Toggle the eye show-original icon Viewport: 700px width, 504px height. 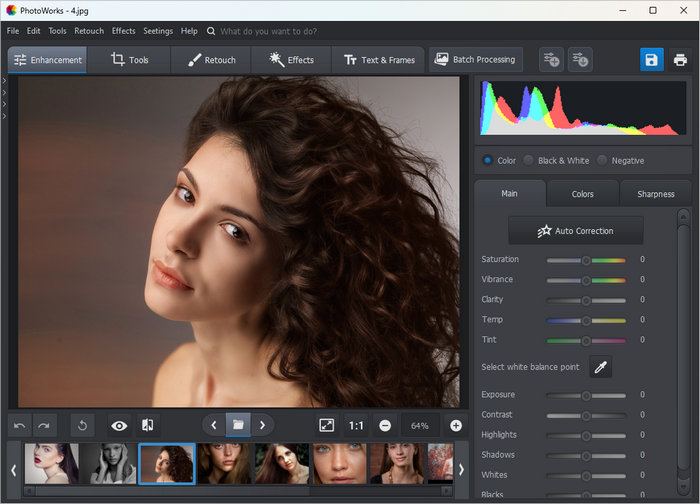(119, 425)
